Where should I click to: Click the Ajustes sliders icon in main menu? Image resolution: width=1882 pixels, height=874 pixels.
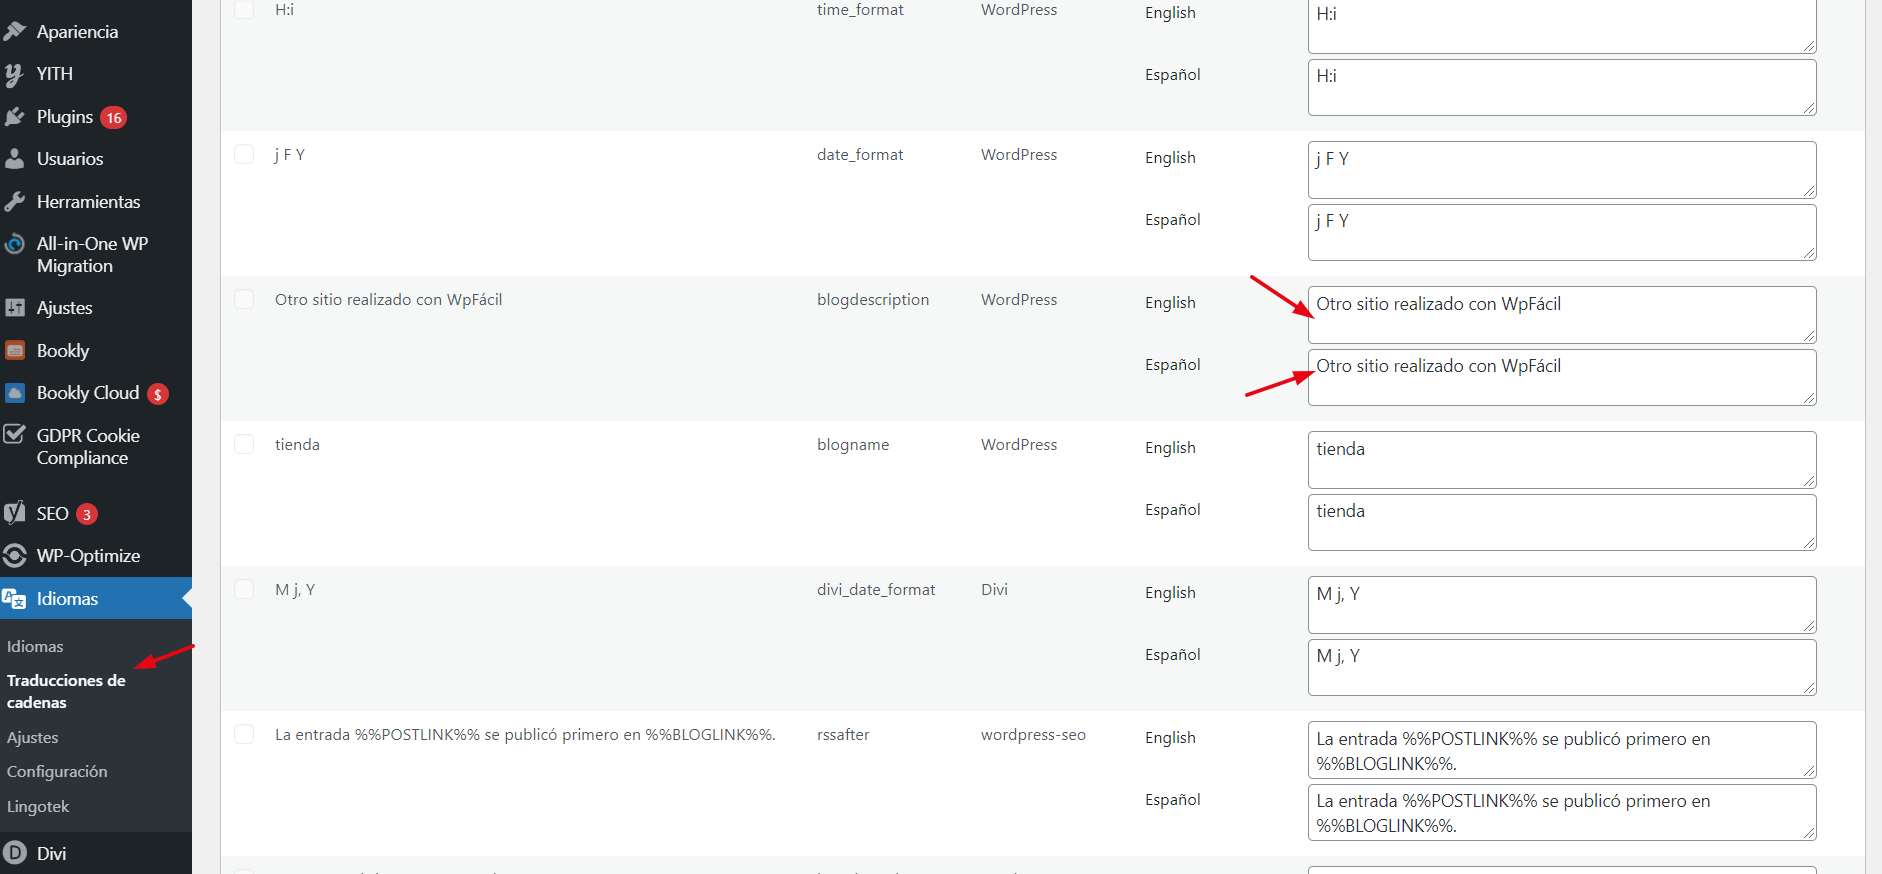pyautogui.click(x=15, y=308)
